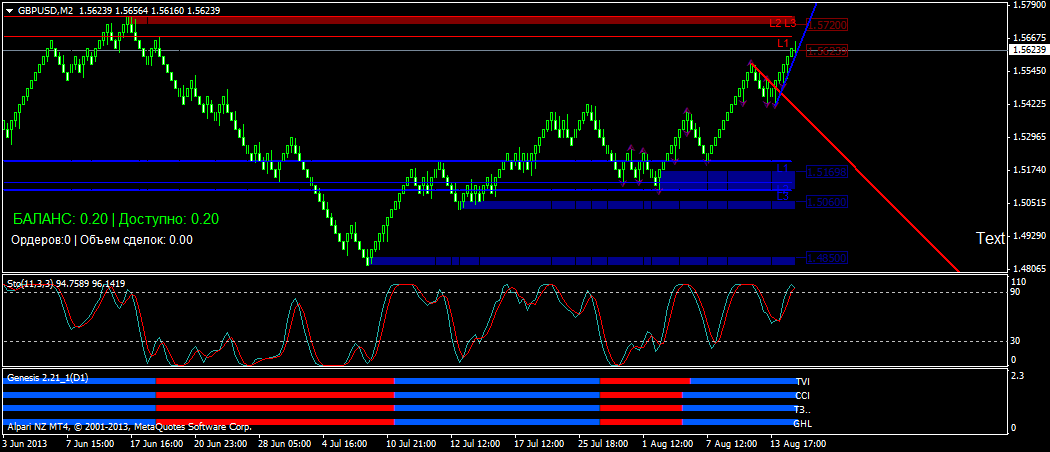This screenshot has width=1050, height=452.
Task: Open the chart menu triangle beside GBPUSD,M2
Action: pyautogui.click(x=10, y=10)
